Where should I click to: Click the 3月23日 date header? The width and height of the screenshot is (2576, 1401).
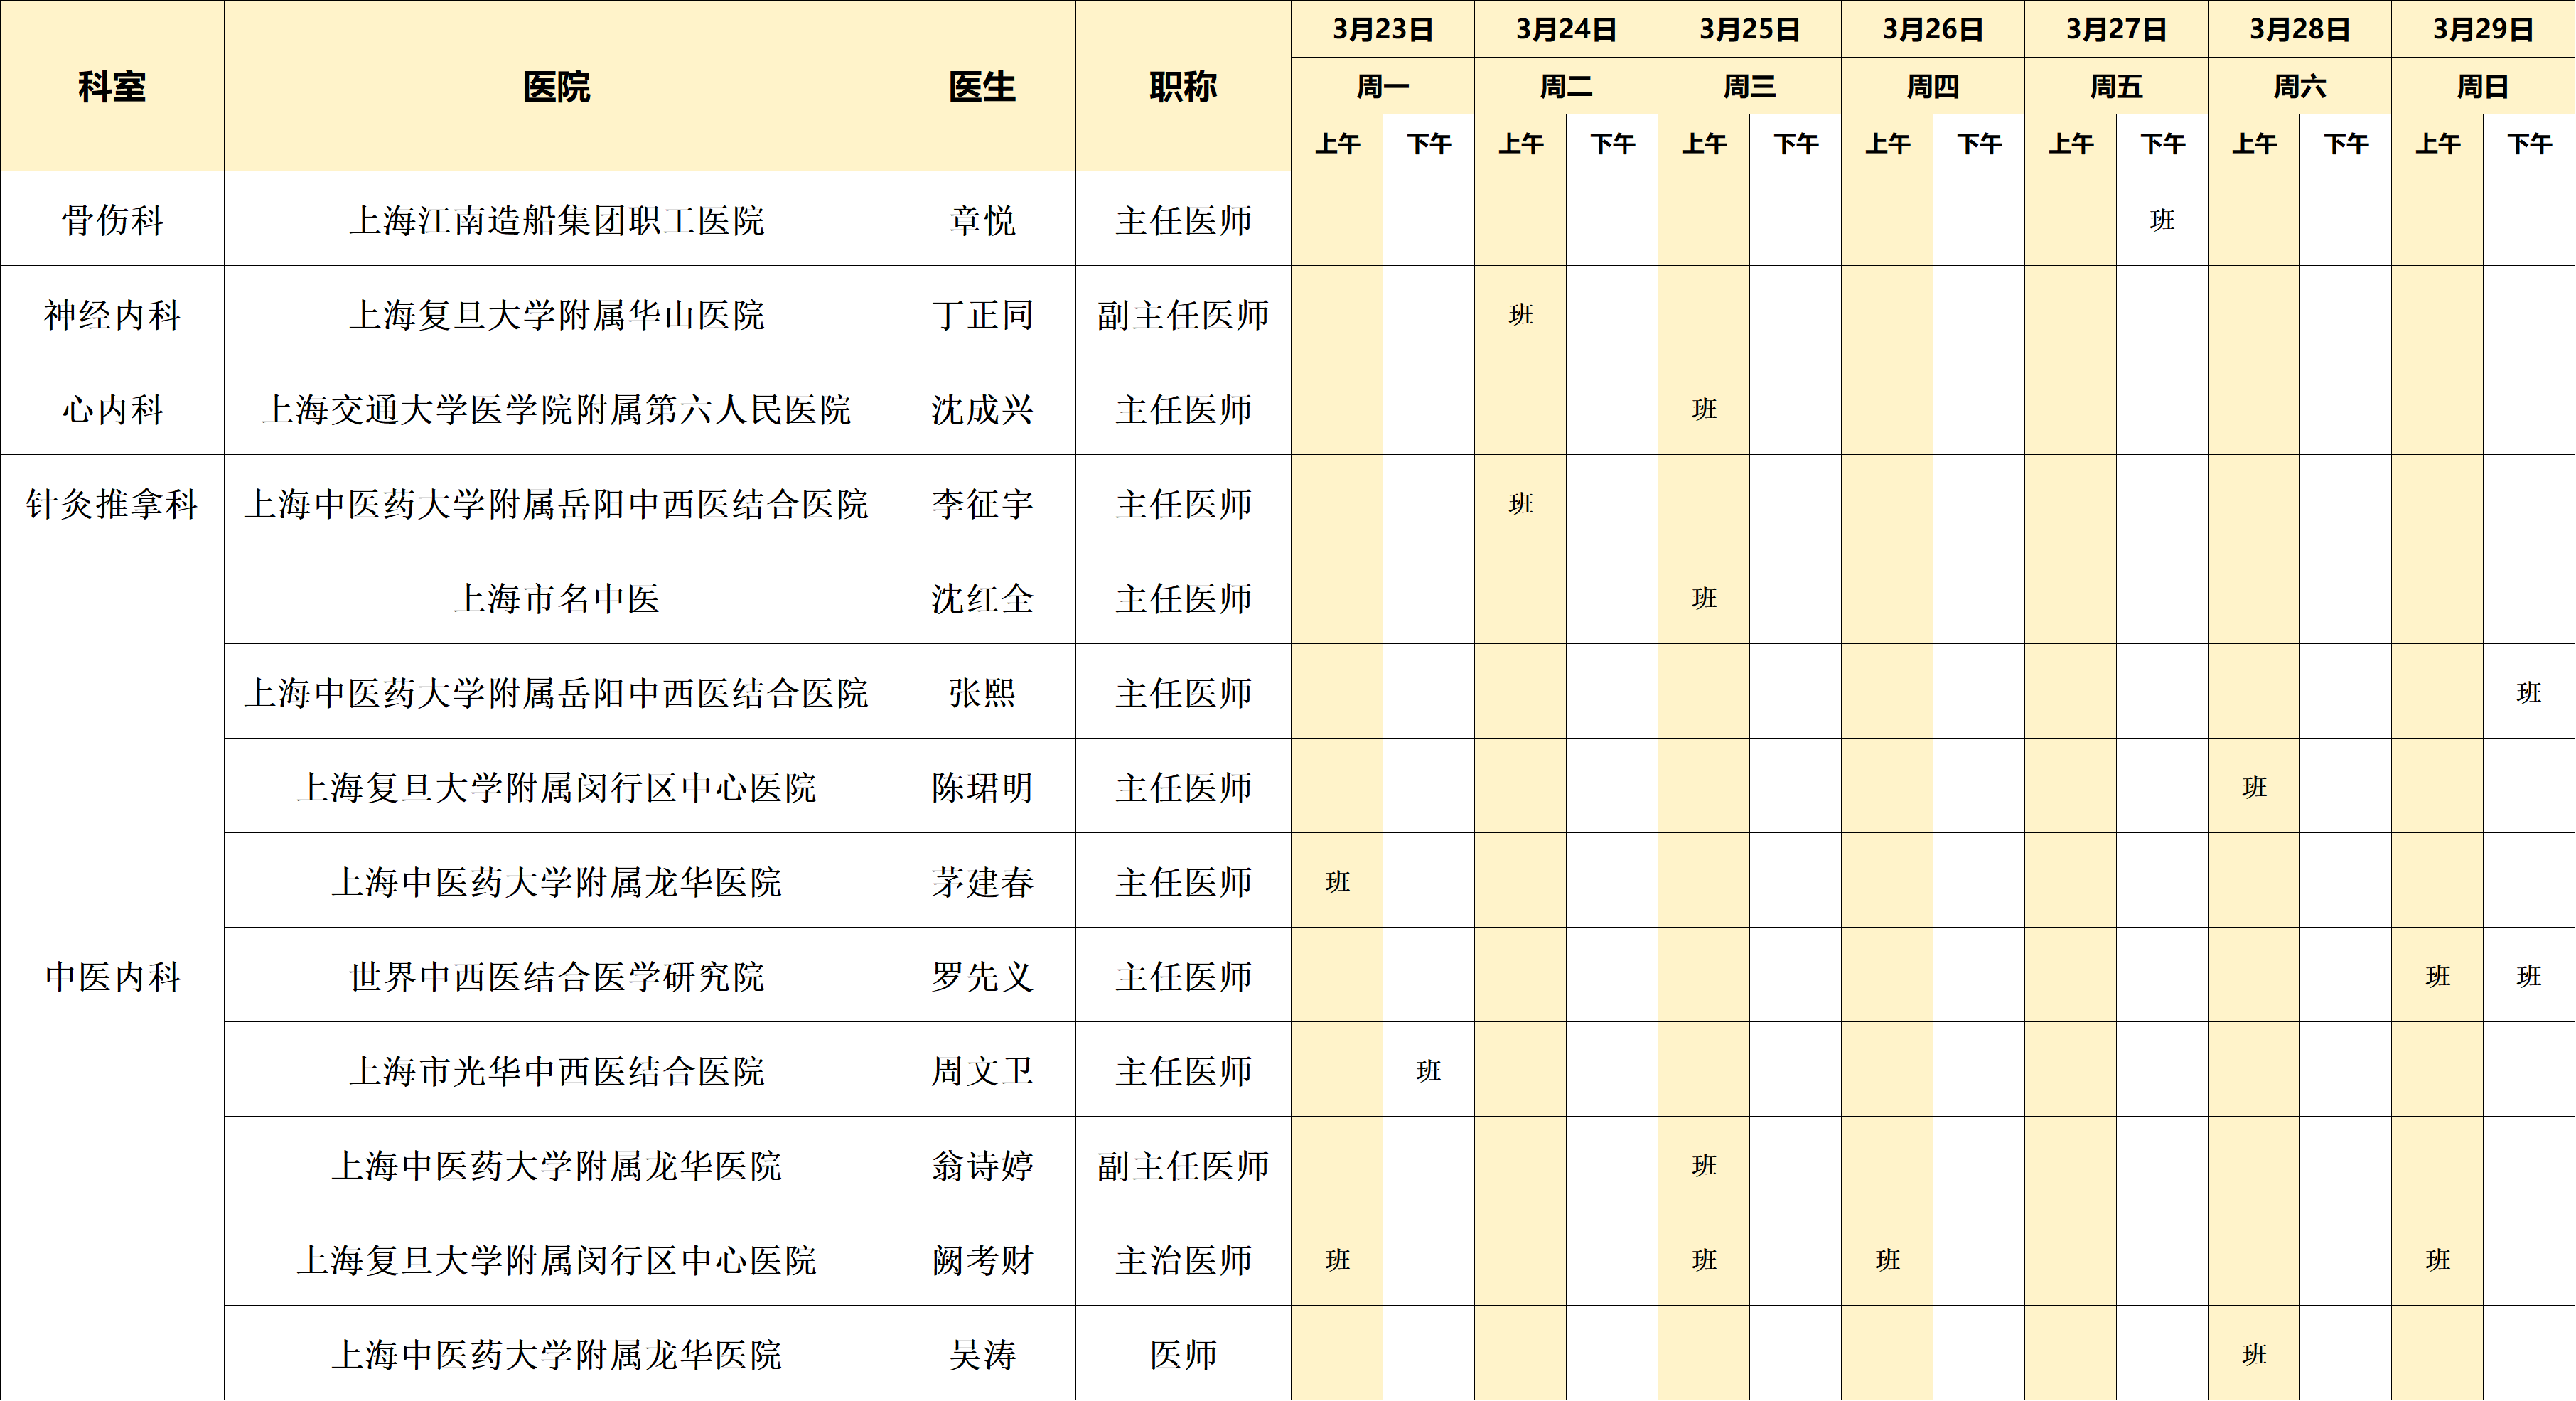coord(1382,29)
